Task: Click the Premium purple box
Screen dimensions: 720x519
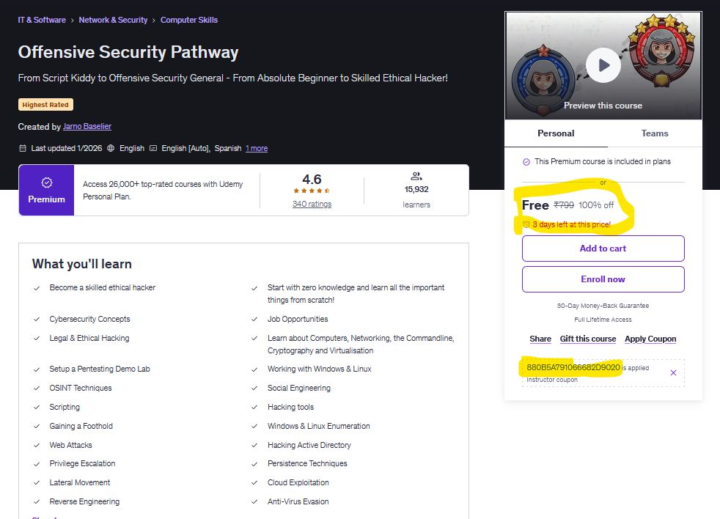Action: [46, 190]
